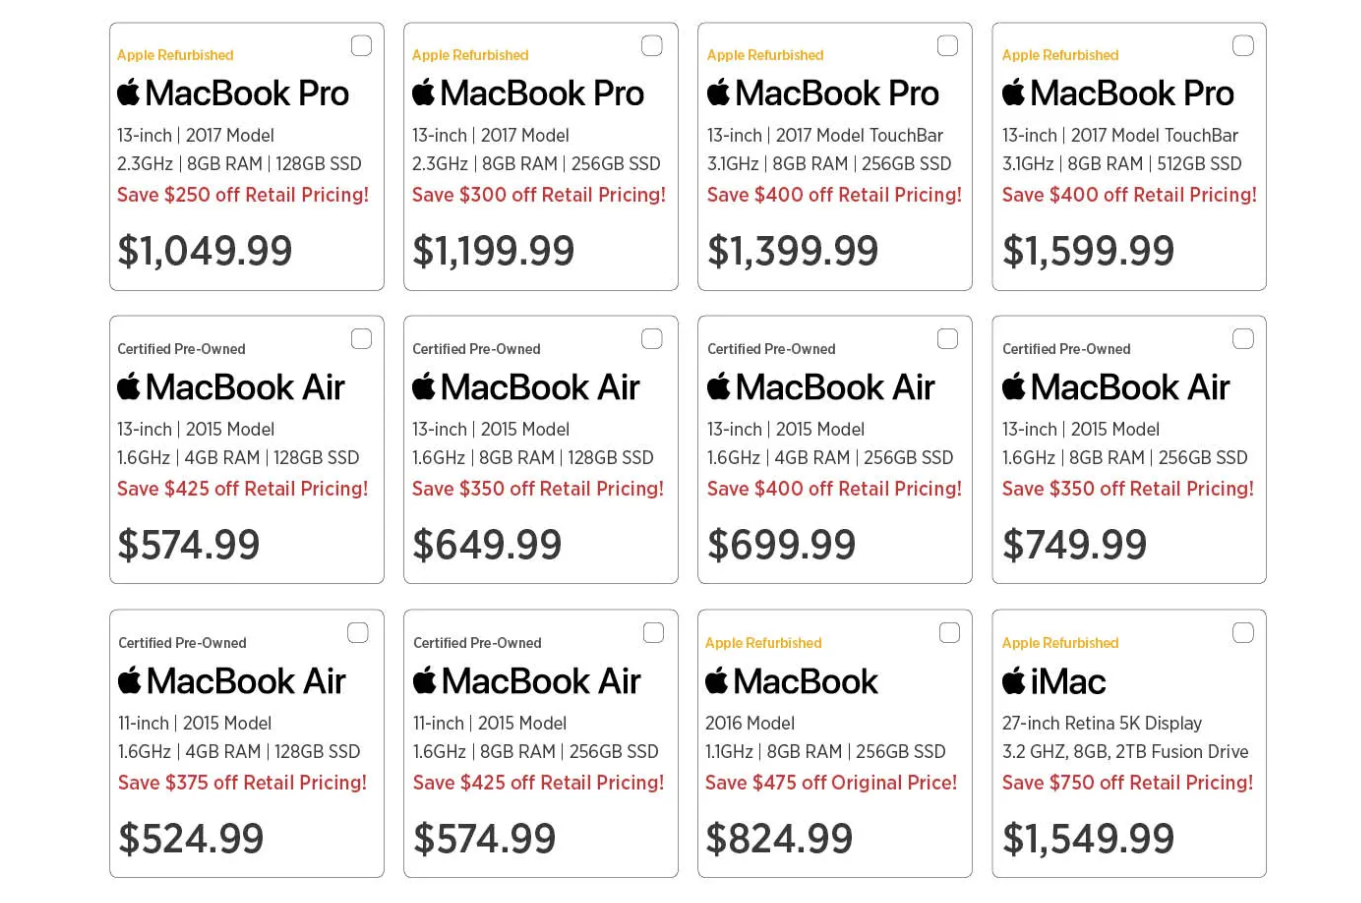Screen dimensions: 1361x903
Task: Click the Apple logo on the $1,399.99 MacBook Pro TouchBar
Action: click(717, 92)
